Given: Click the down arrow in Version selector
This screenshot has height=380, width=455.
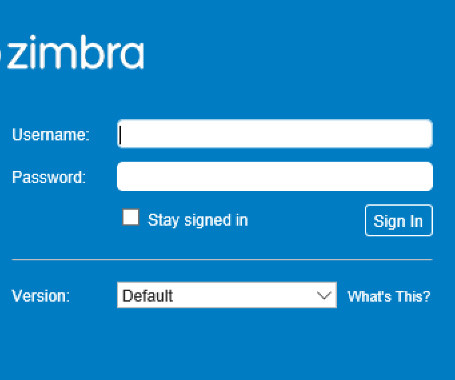Looking at the screenshot, I should click(324, 295).
